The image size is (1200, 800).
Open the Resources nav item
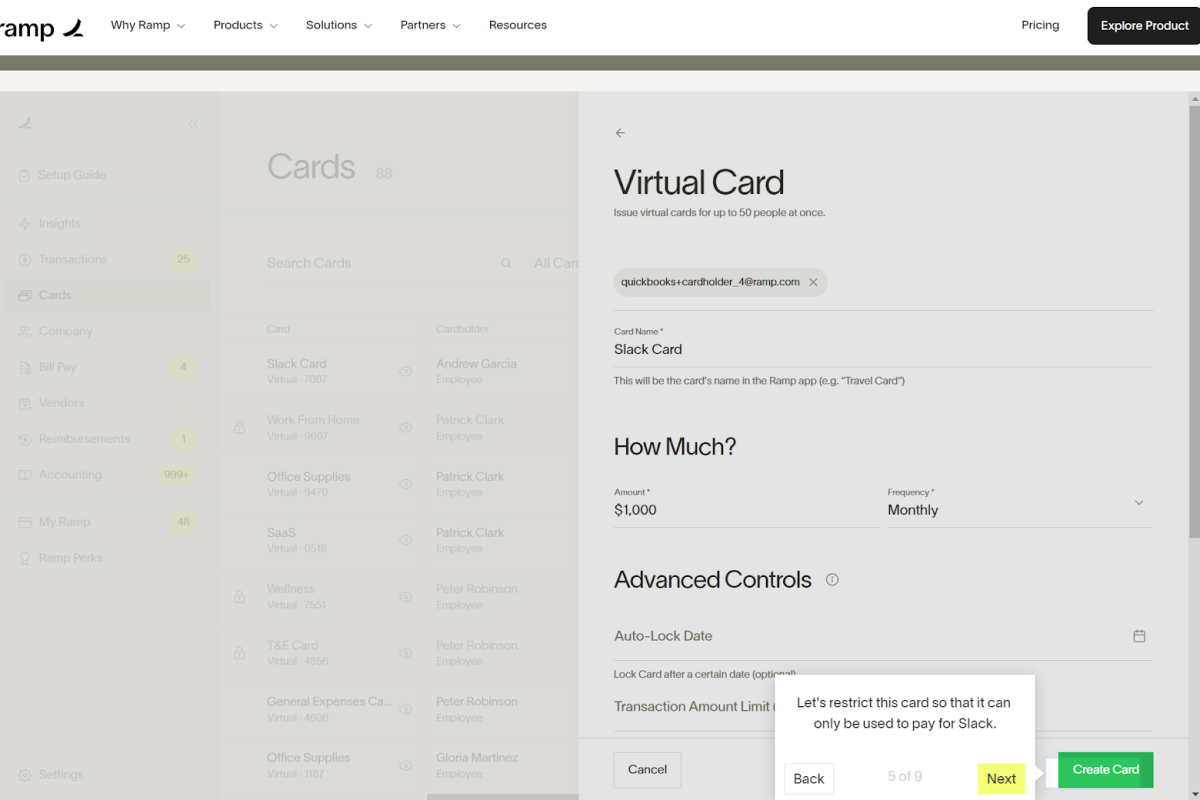[x=518, y=25]
